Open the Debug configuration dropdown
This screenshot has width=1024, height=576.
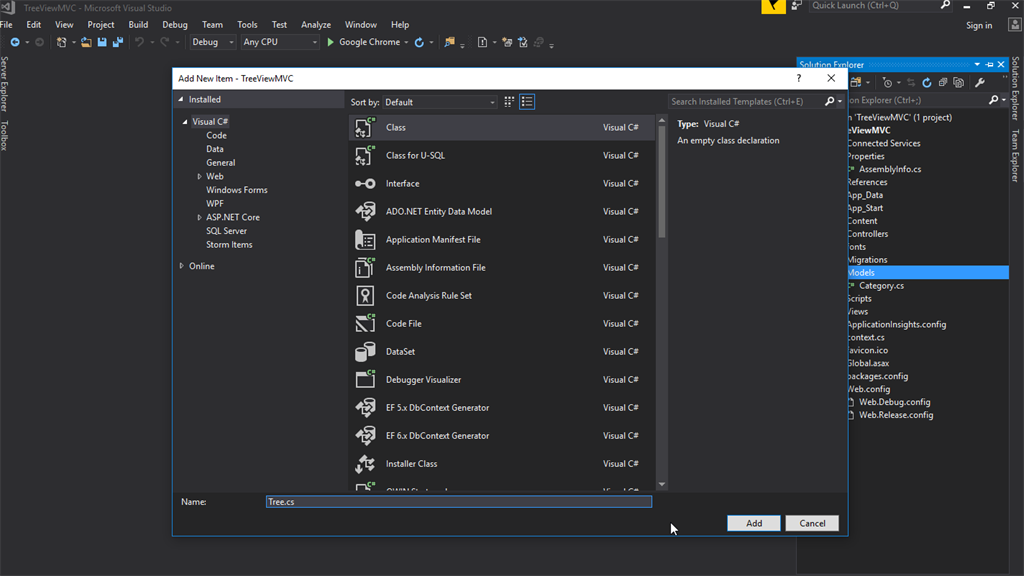pos(212,42)
